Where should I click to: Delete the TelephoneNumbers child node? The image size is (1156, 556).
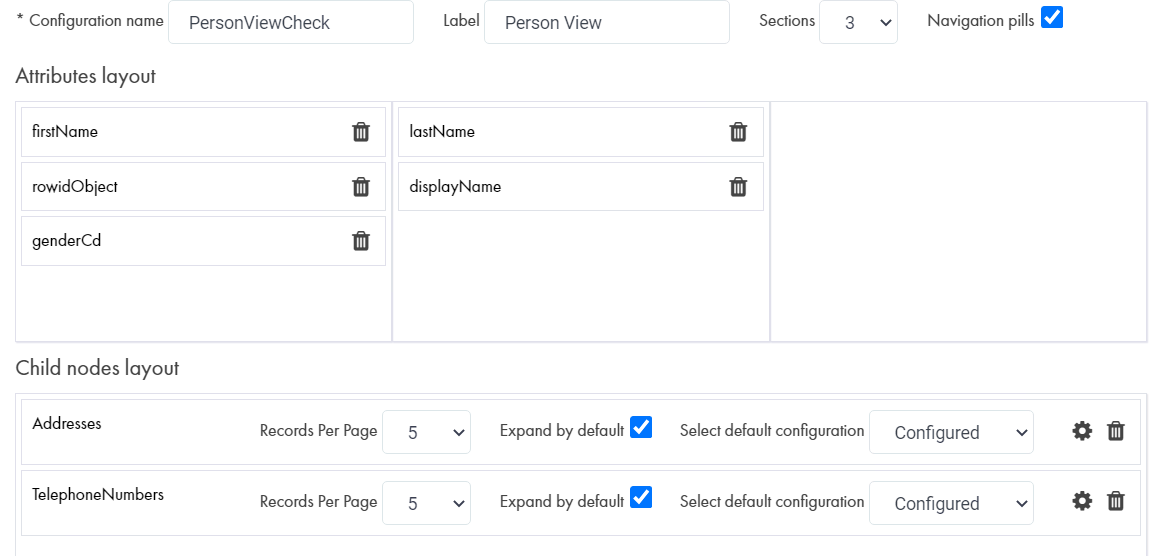(x=1116, y=501)
